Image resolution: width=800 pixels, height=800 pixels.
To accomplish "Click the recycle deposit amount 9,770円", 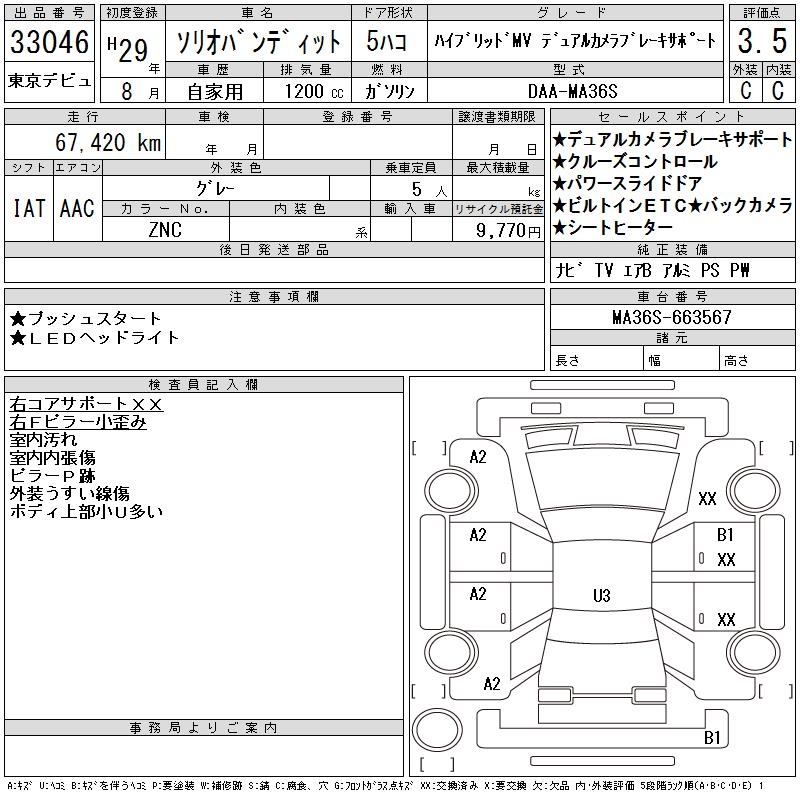I will pyautogui.click(x=497, y=229).
